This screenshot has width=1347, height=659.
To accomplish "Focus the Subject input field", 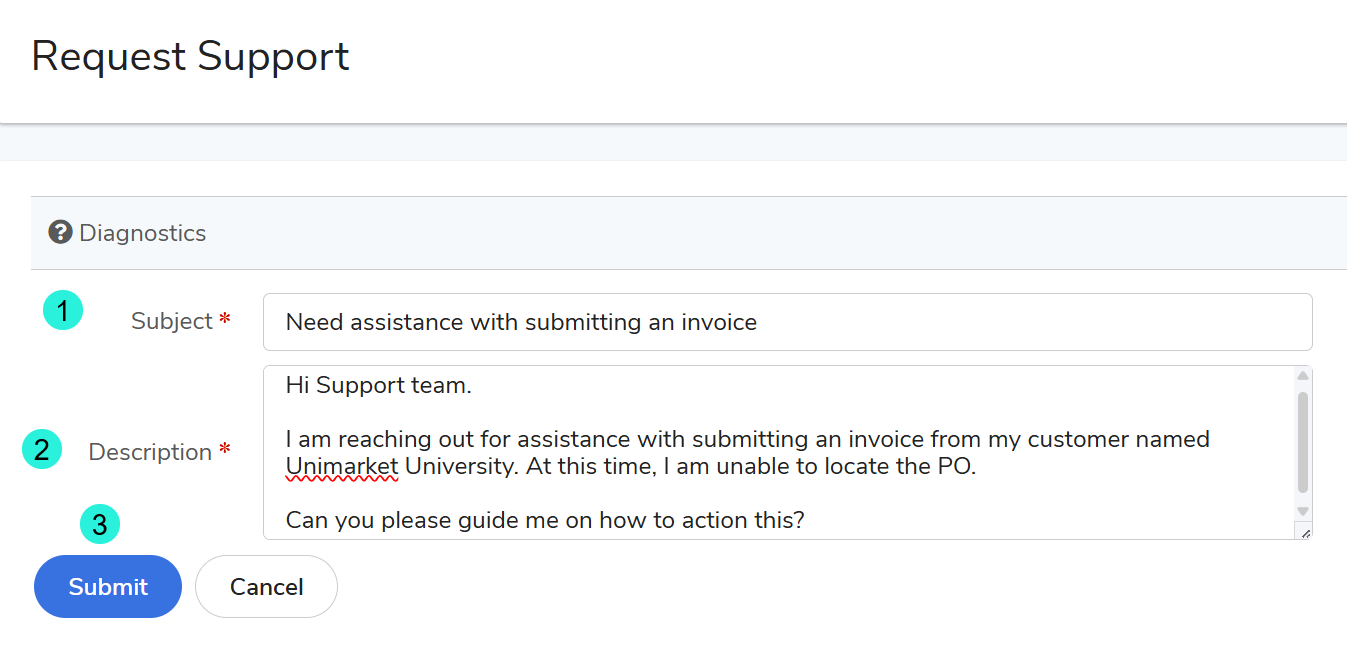I will (x=786, y=322).
